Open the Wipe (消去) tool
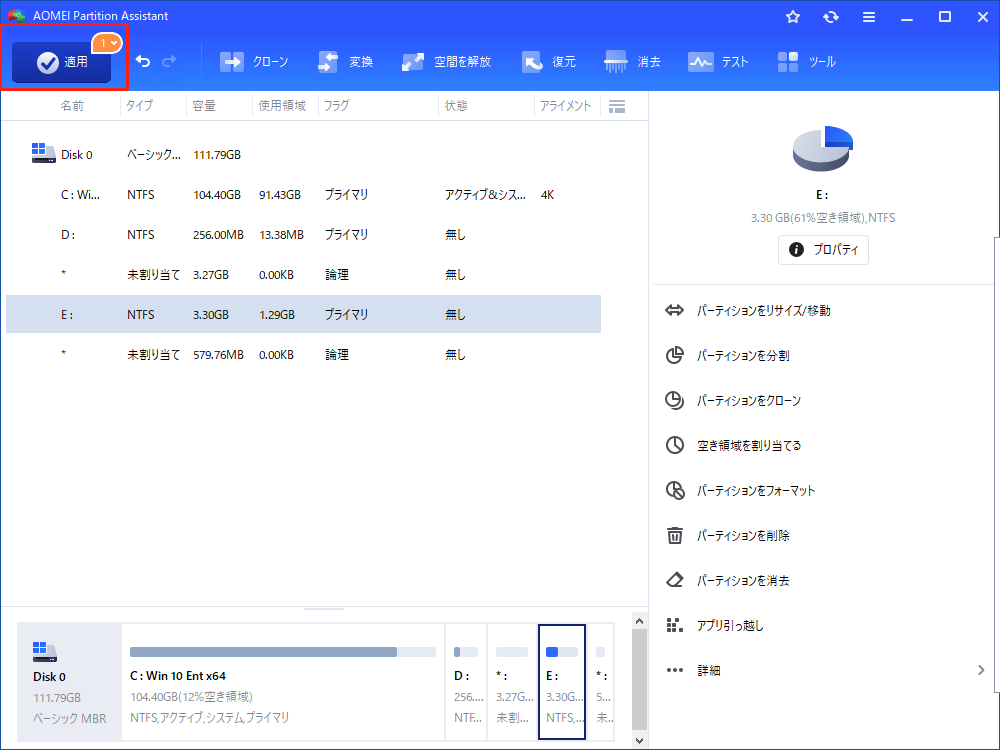Viewport: 1000px width, 750px height. [632, 62]
